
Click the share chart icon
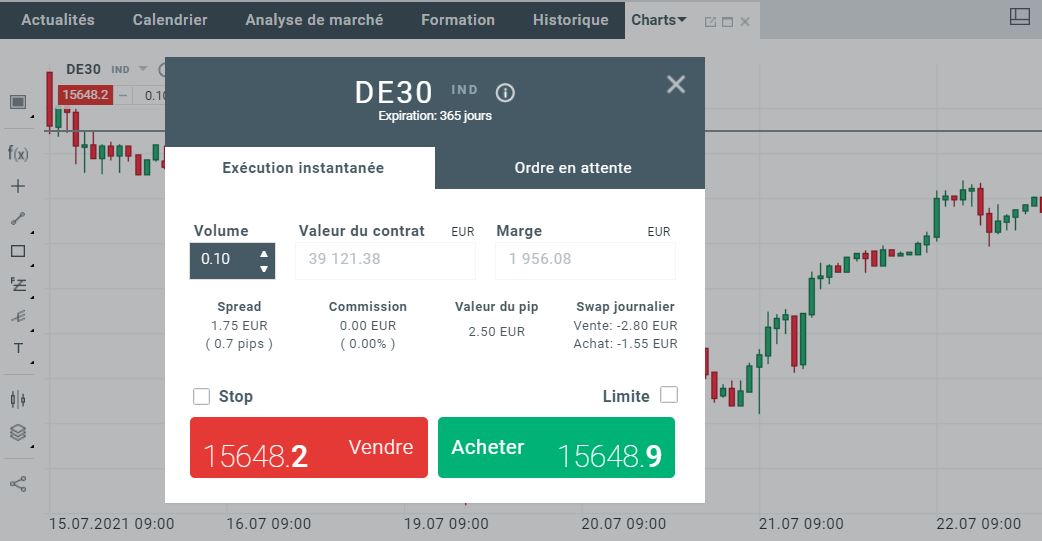(17, 484)
